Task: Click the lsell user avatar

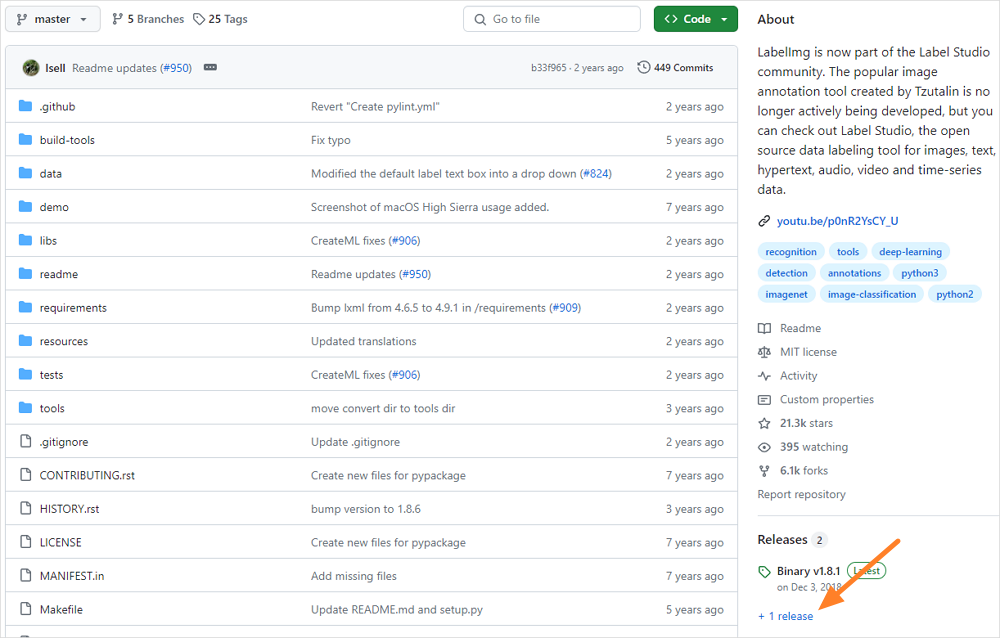Action: [31, 68]
